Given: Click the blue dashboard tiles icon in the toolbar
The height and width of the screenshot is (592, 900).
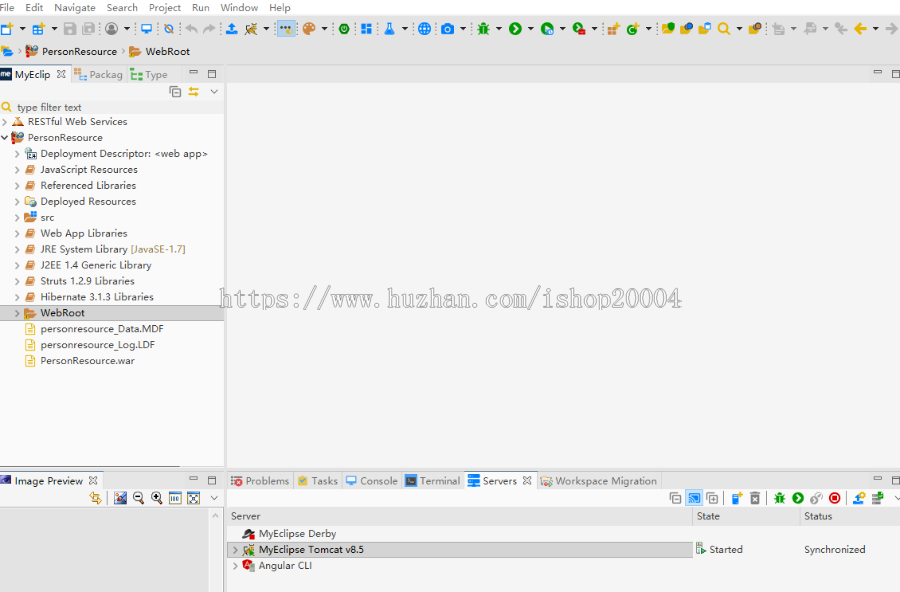Looking at the screenshot, I should 366,29.
